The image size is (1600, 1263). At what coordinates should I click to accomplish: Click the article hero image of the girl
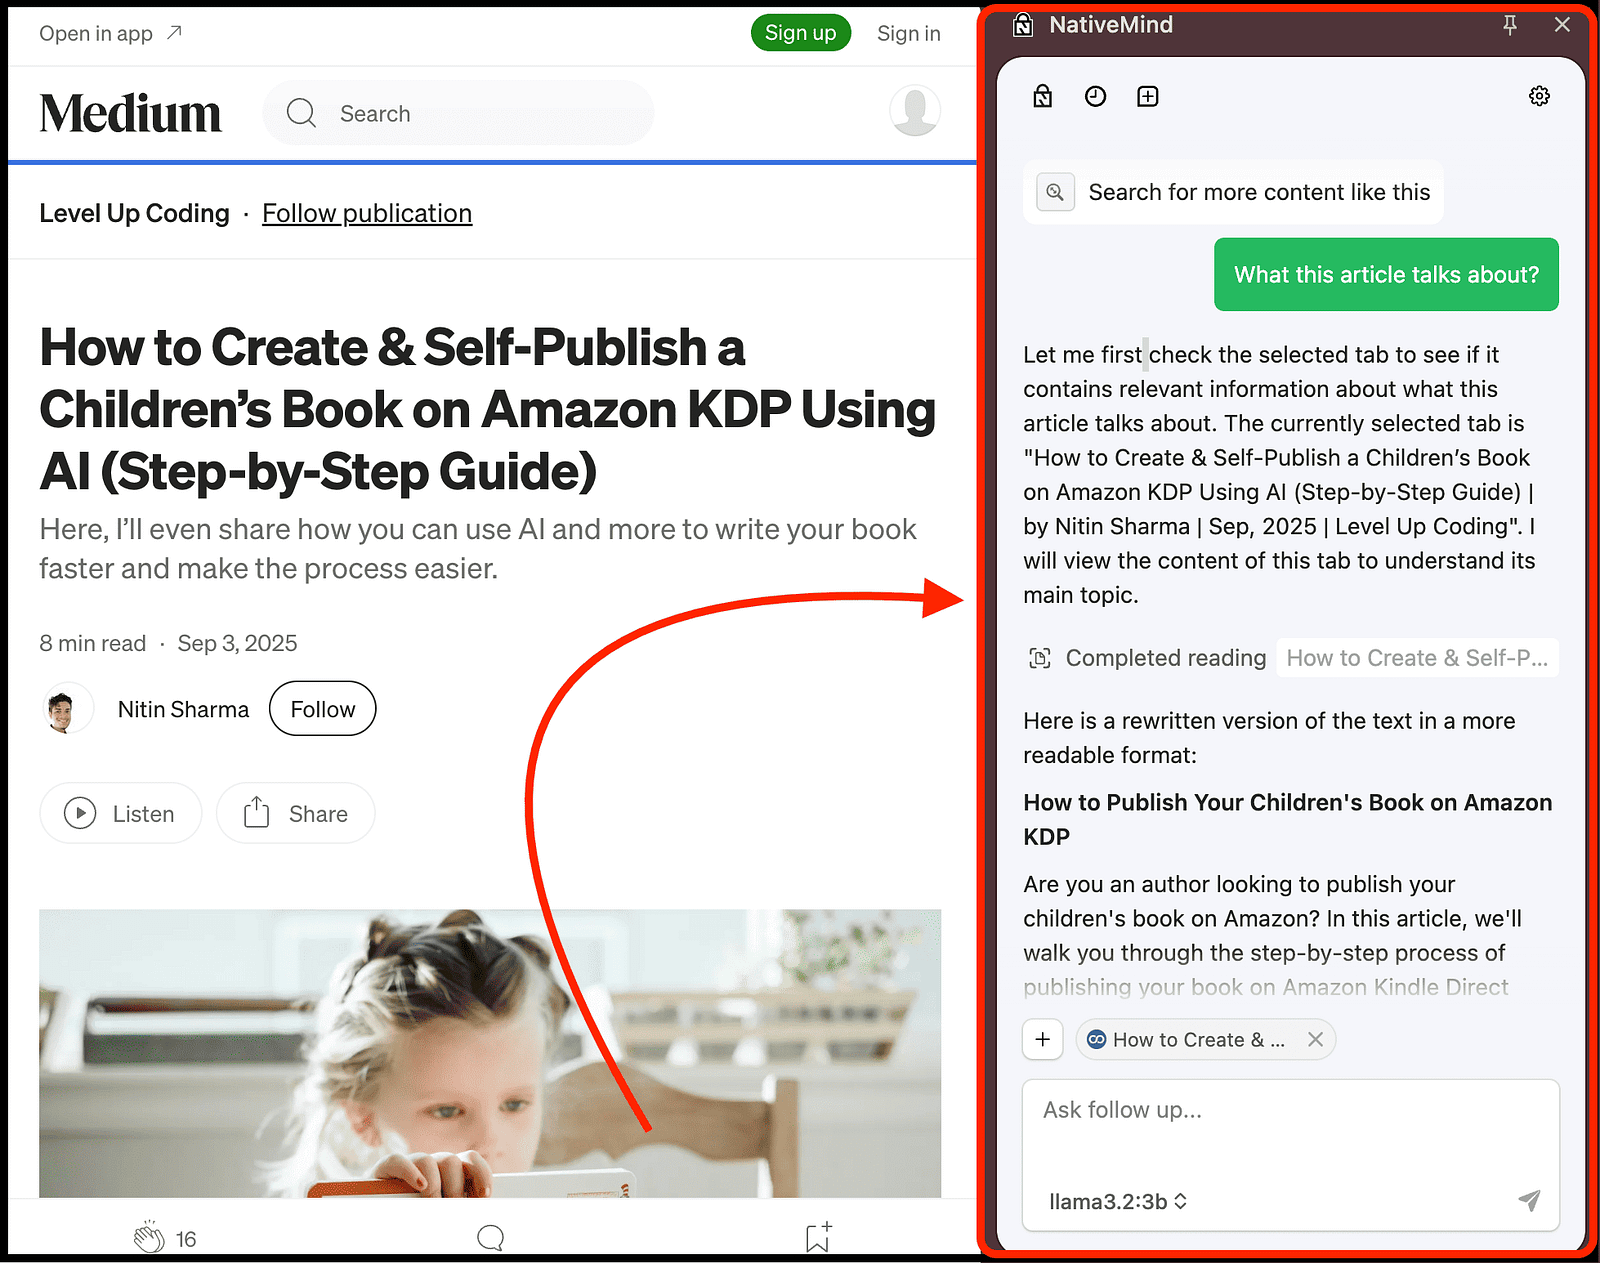tap(490, 1053)
